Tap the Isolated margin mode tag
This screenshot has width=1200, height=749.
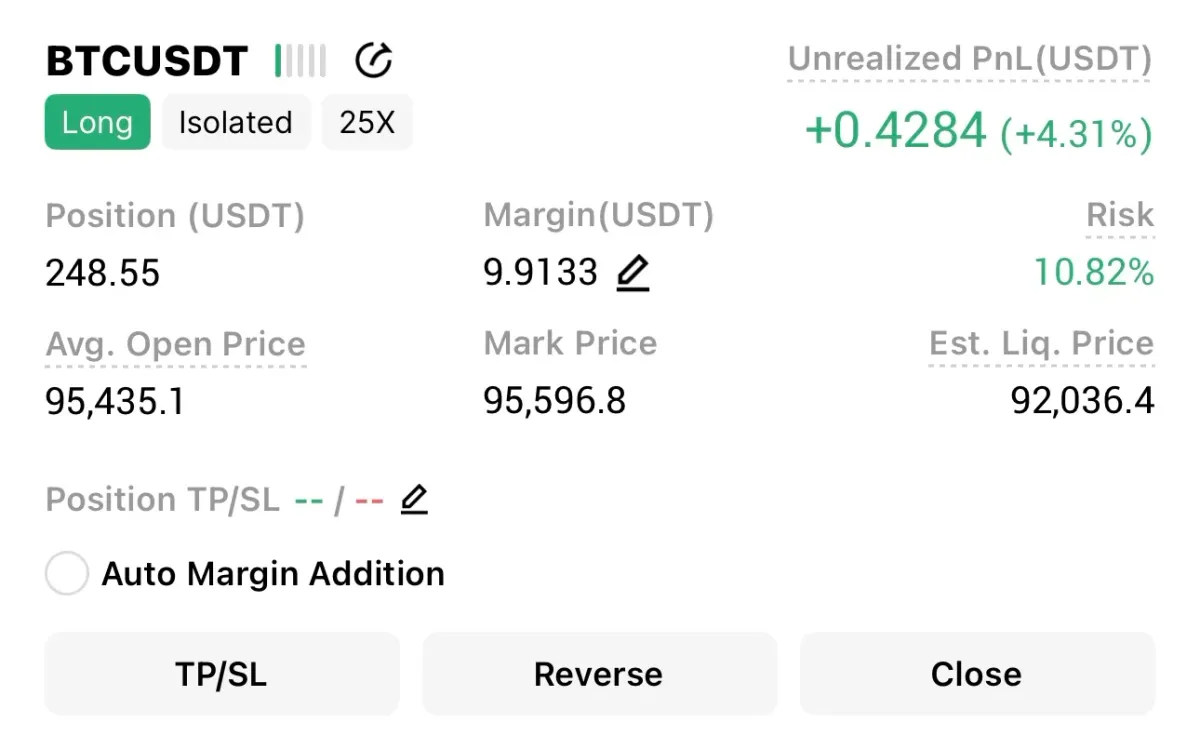click(x=236, y=122)
